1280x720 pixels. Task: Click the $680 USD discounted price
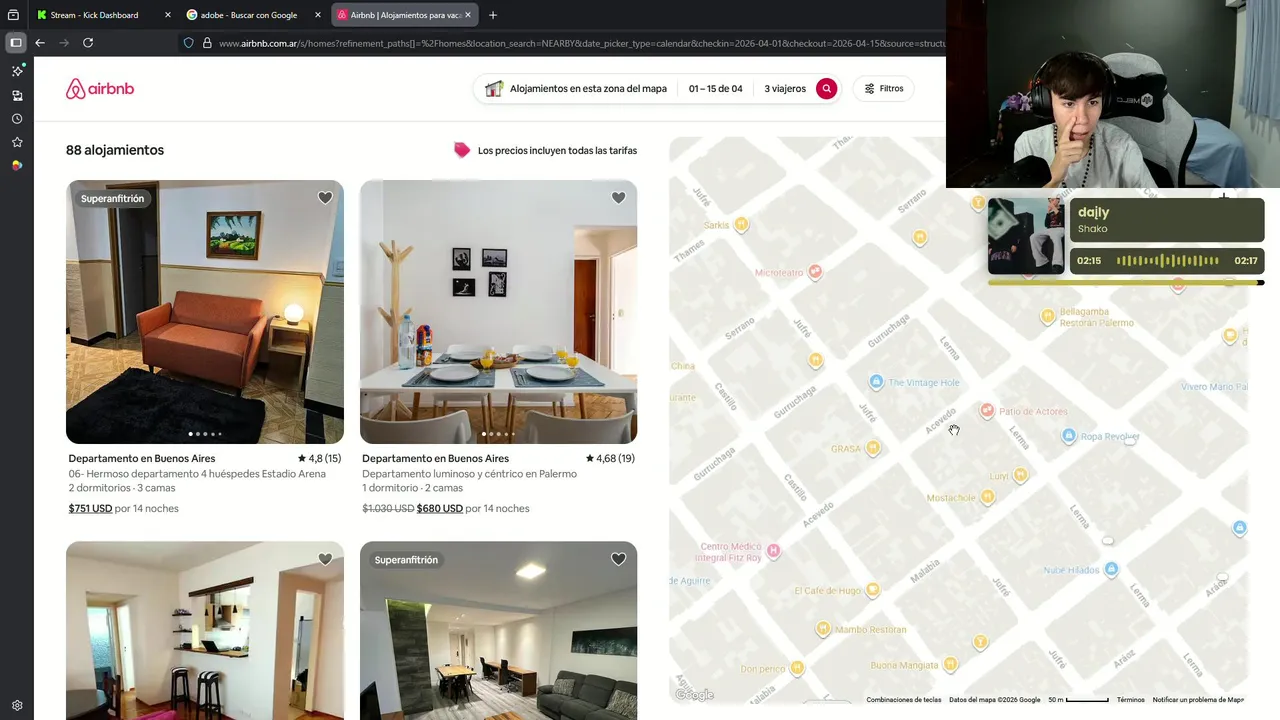[x=440, y=508]
